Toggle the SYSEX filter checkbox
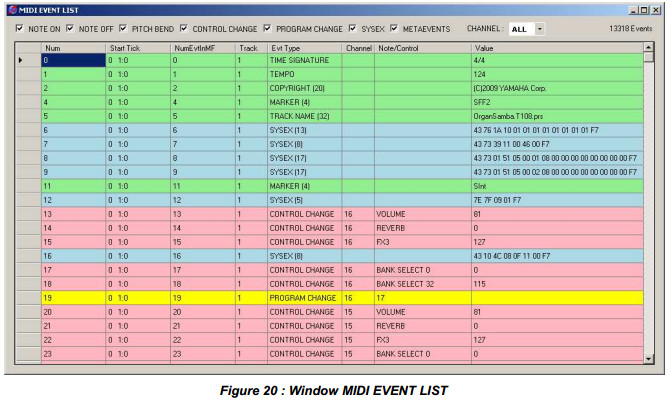Image resolution: width=671 pixels, height=403 pixels. click(x=353, y=29)
